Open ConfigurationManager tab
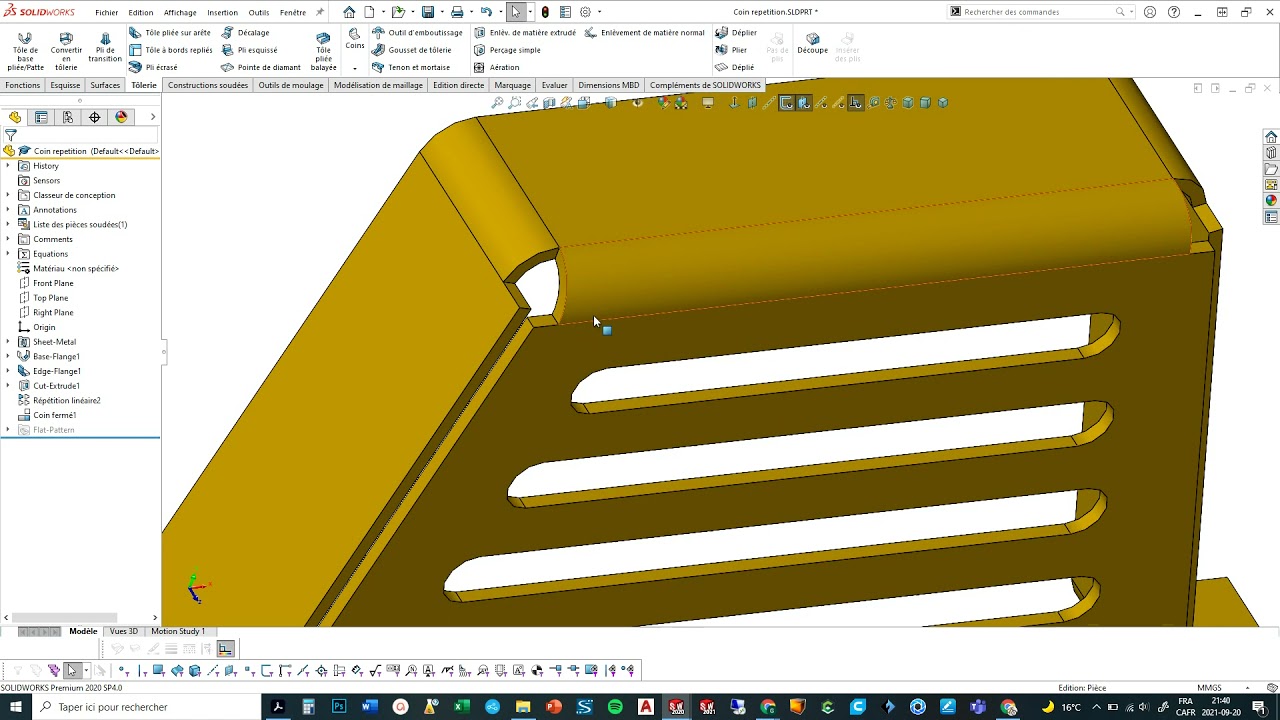The height and width of the screenshot is (720, 1280). click(68, 117)
